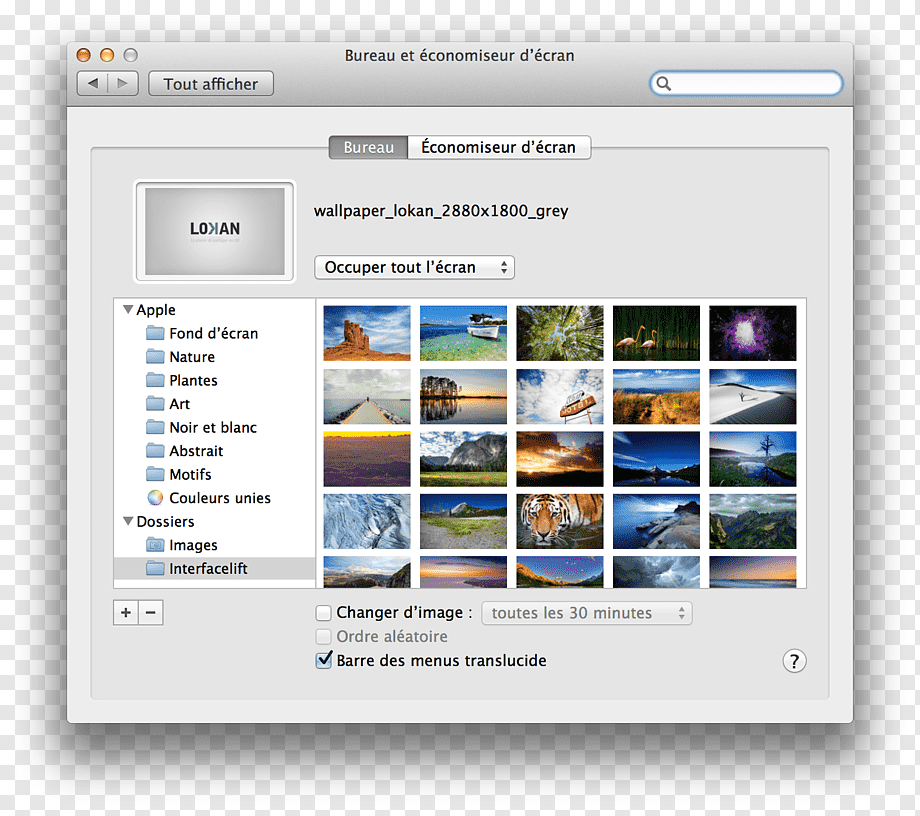
Task: Go forward with the right arrow button
Action: coord(123,83)
